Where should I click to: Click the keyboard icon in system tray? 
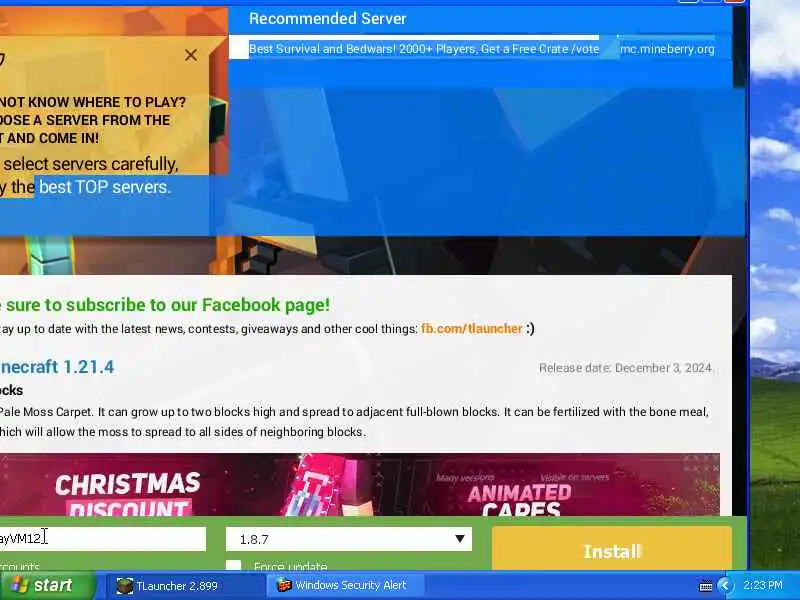(706, 586)
